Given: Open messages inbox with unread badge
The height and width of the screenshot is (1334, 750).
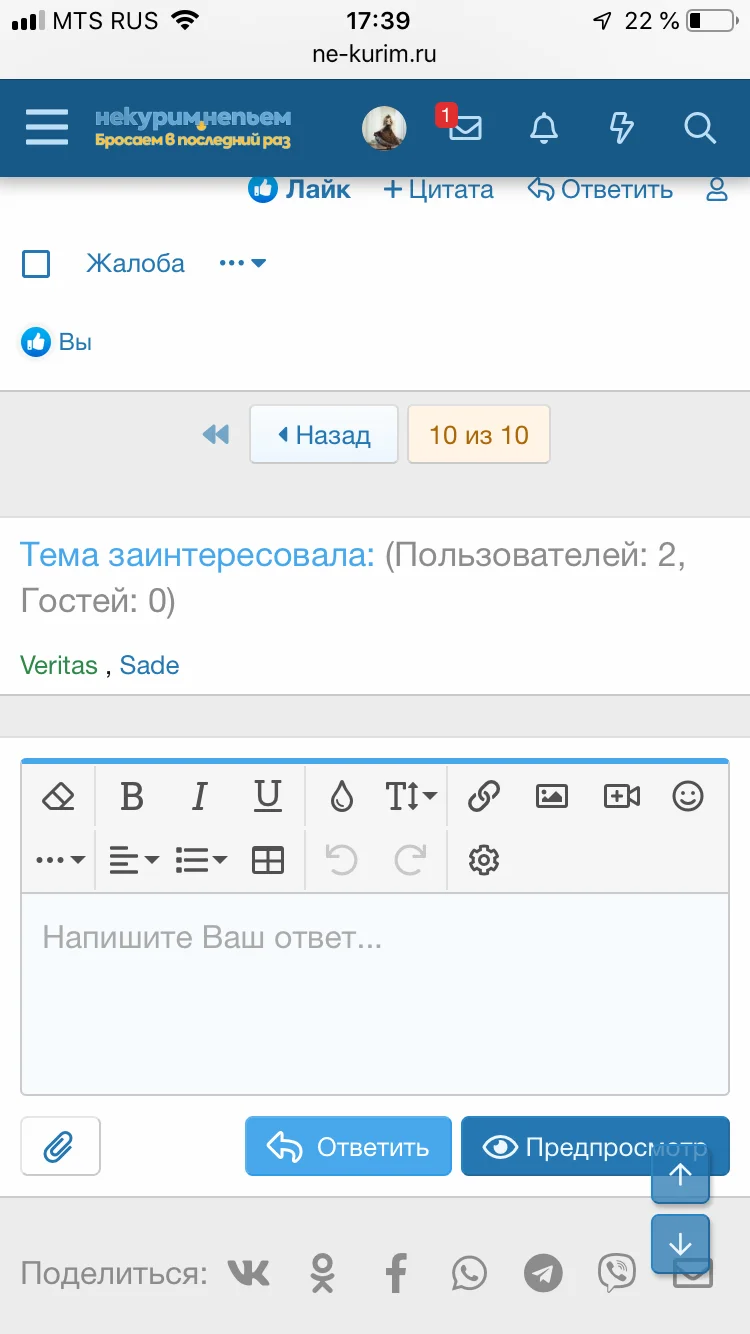Looking at the screenshot, I should (x=465, y=128).
